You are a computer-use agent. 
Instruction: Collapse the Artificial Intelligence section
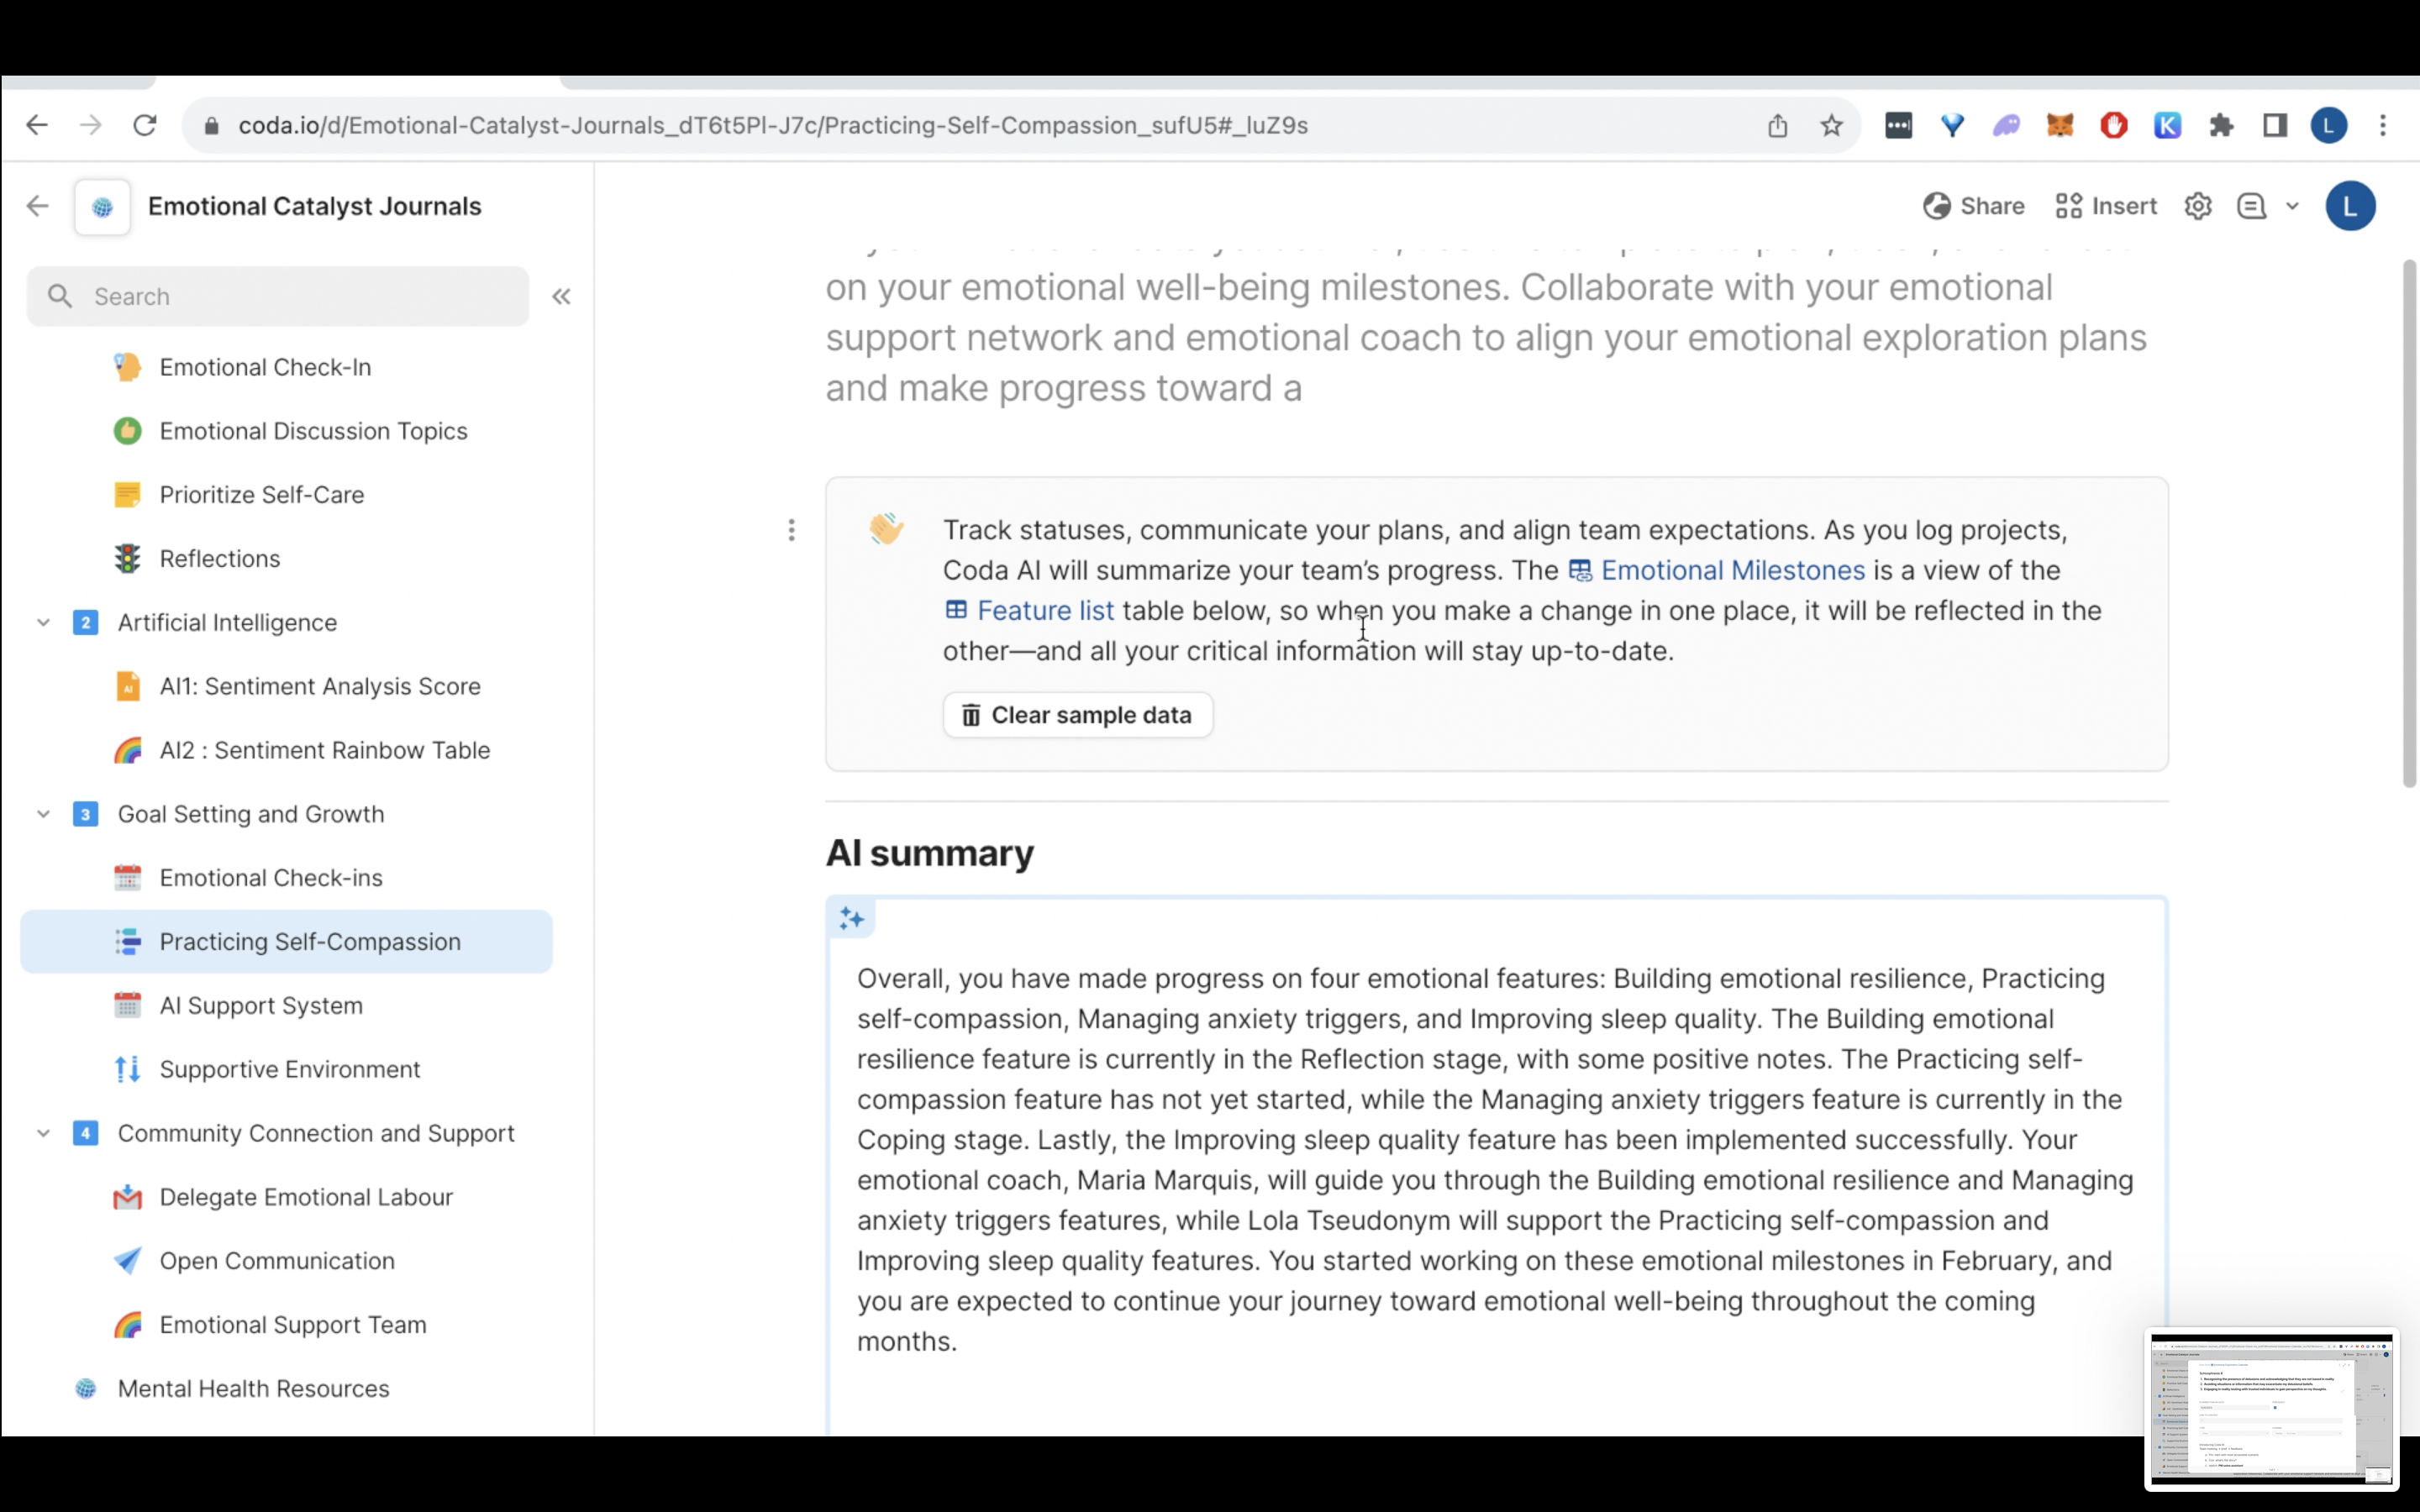tap(43, 622)
